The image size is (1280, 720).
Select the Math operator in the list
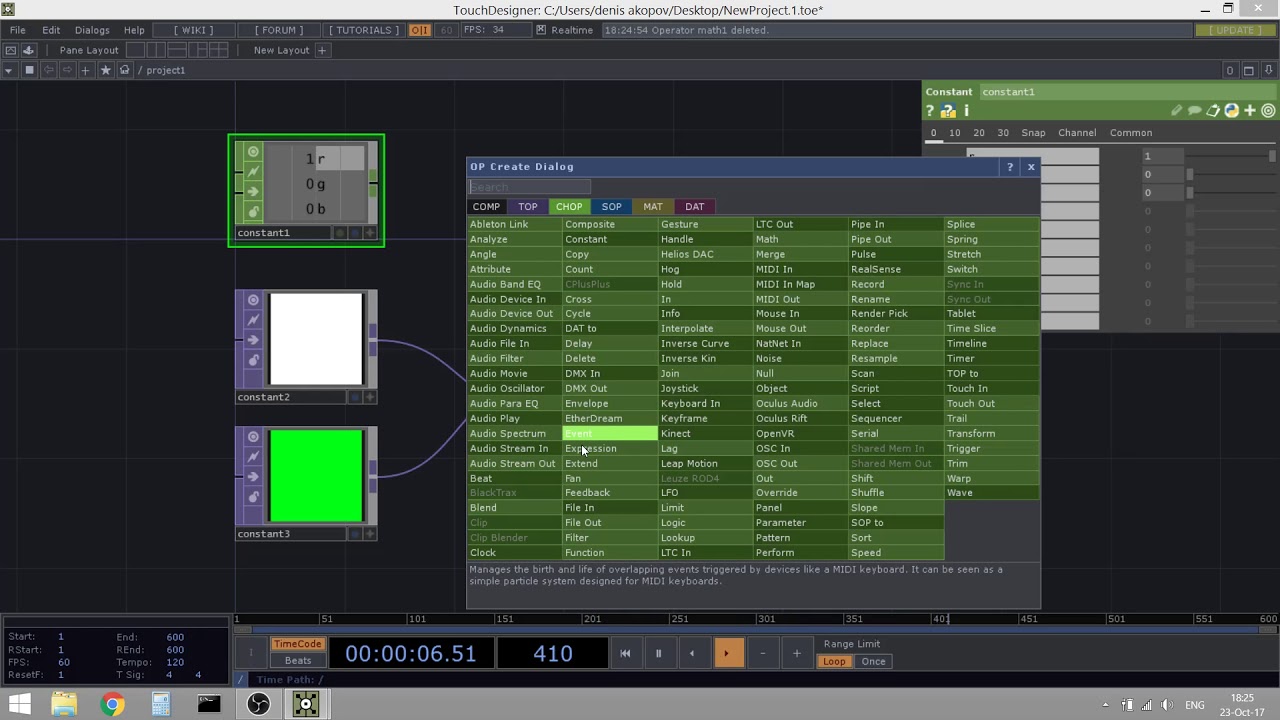tap(801, 239)
